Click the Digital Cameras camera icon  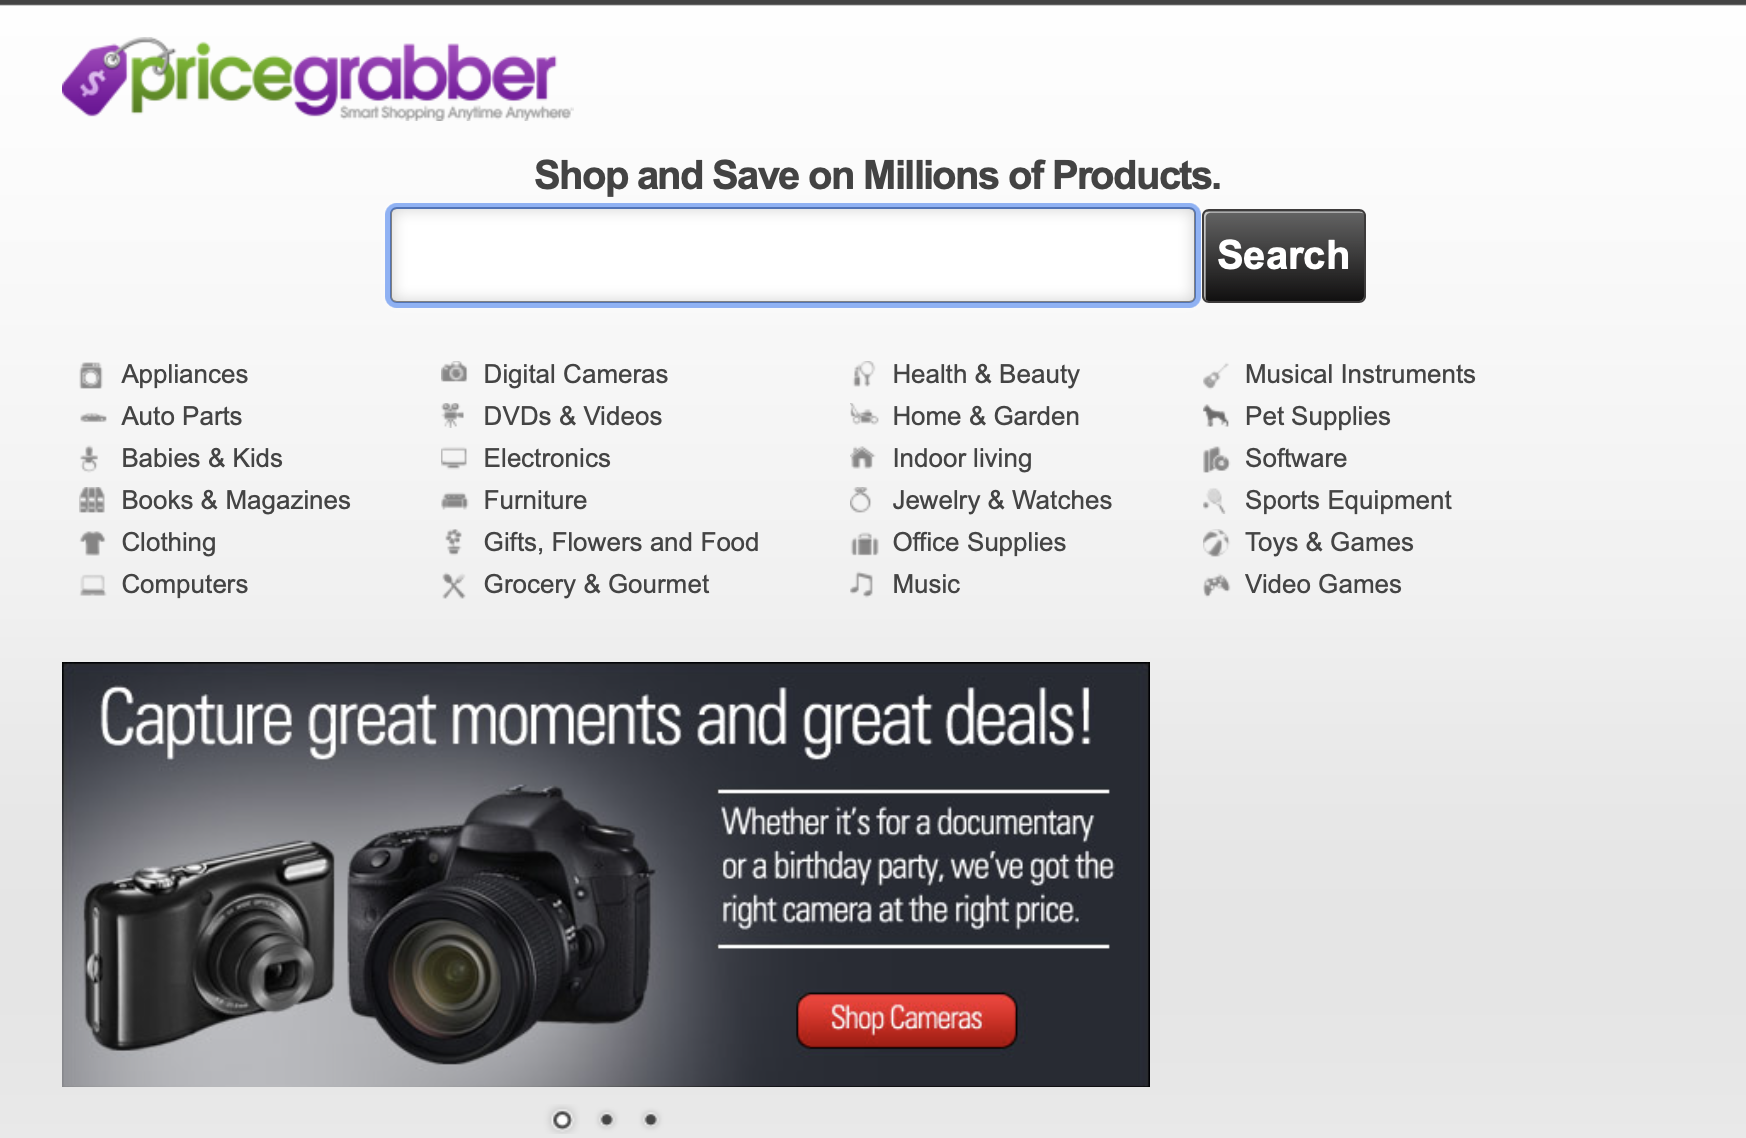point(454,373)
